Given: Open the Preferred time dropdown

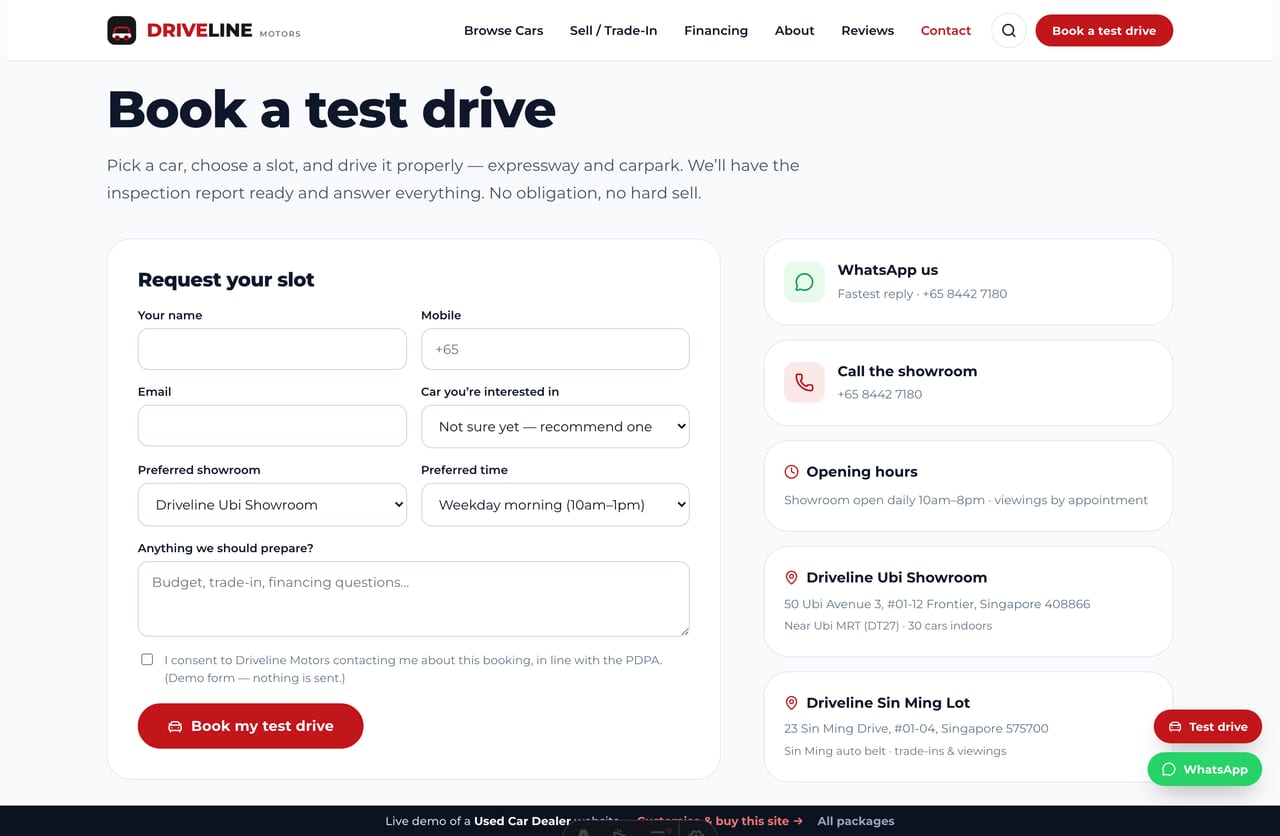Looking at the screenshot, I should point(555,505).
